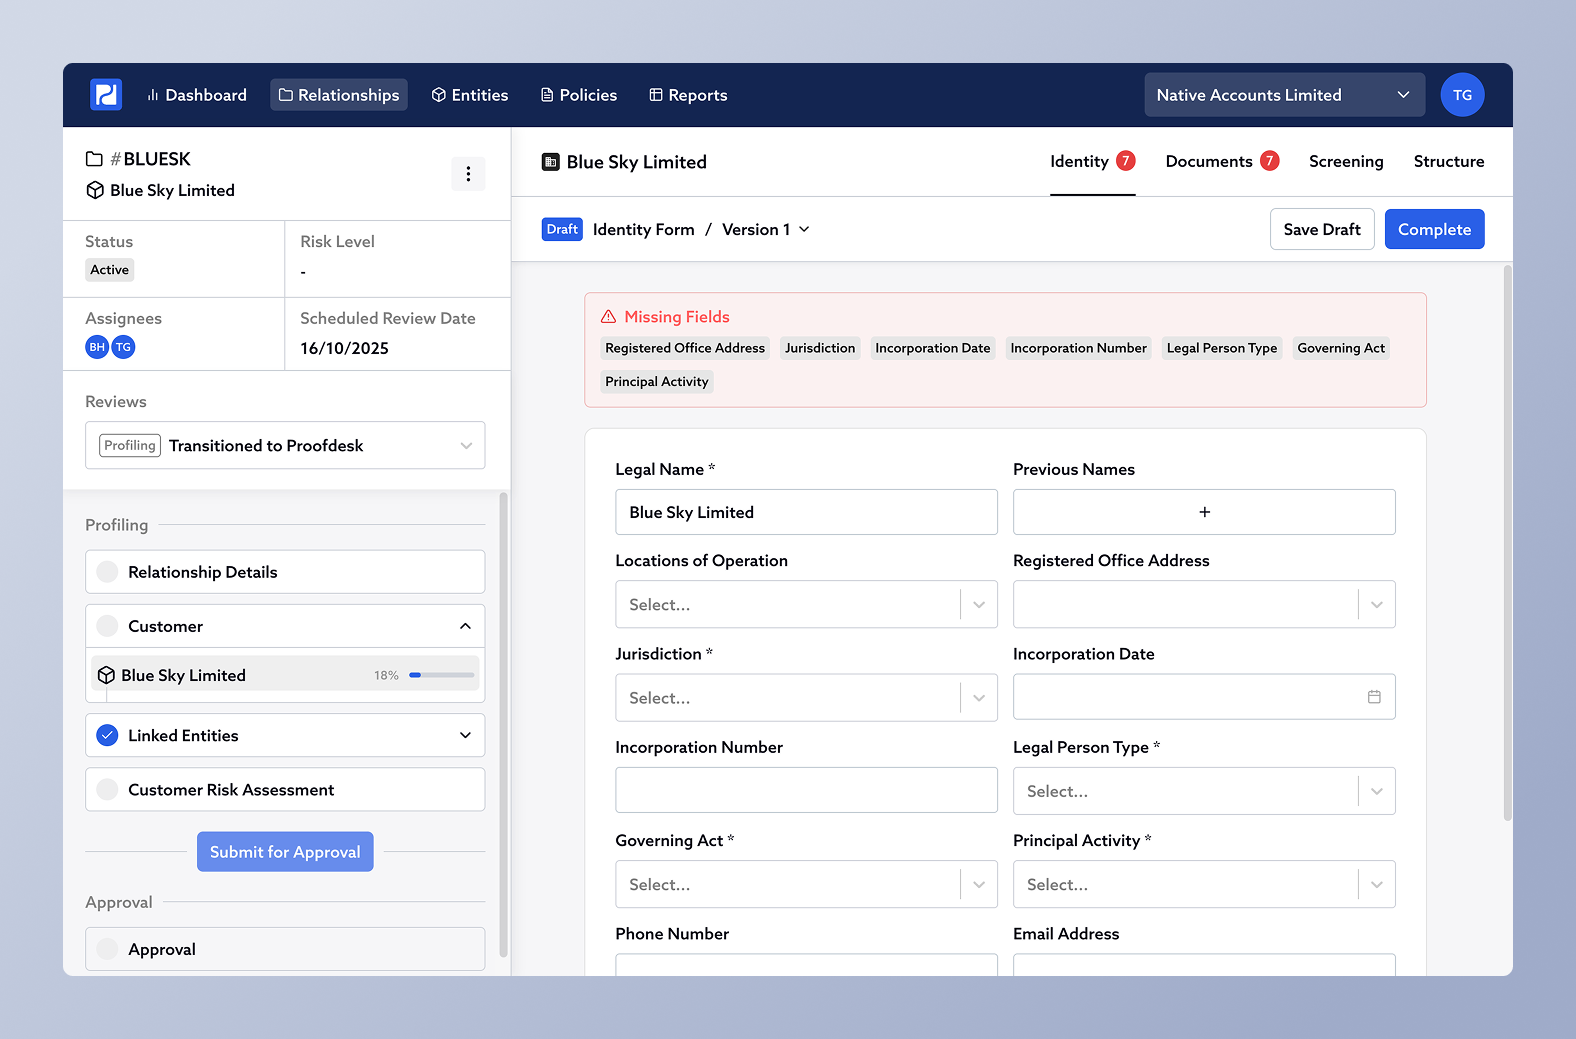1576x1039 pixels.
Task: Click the BH assignee avatar
Action: click(x=97, y=347)
